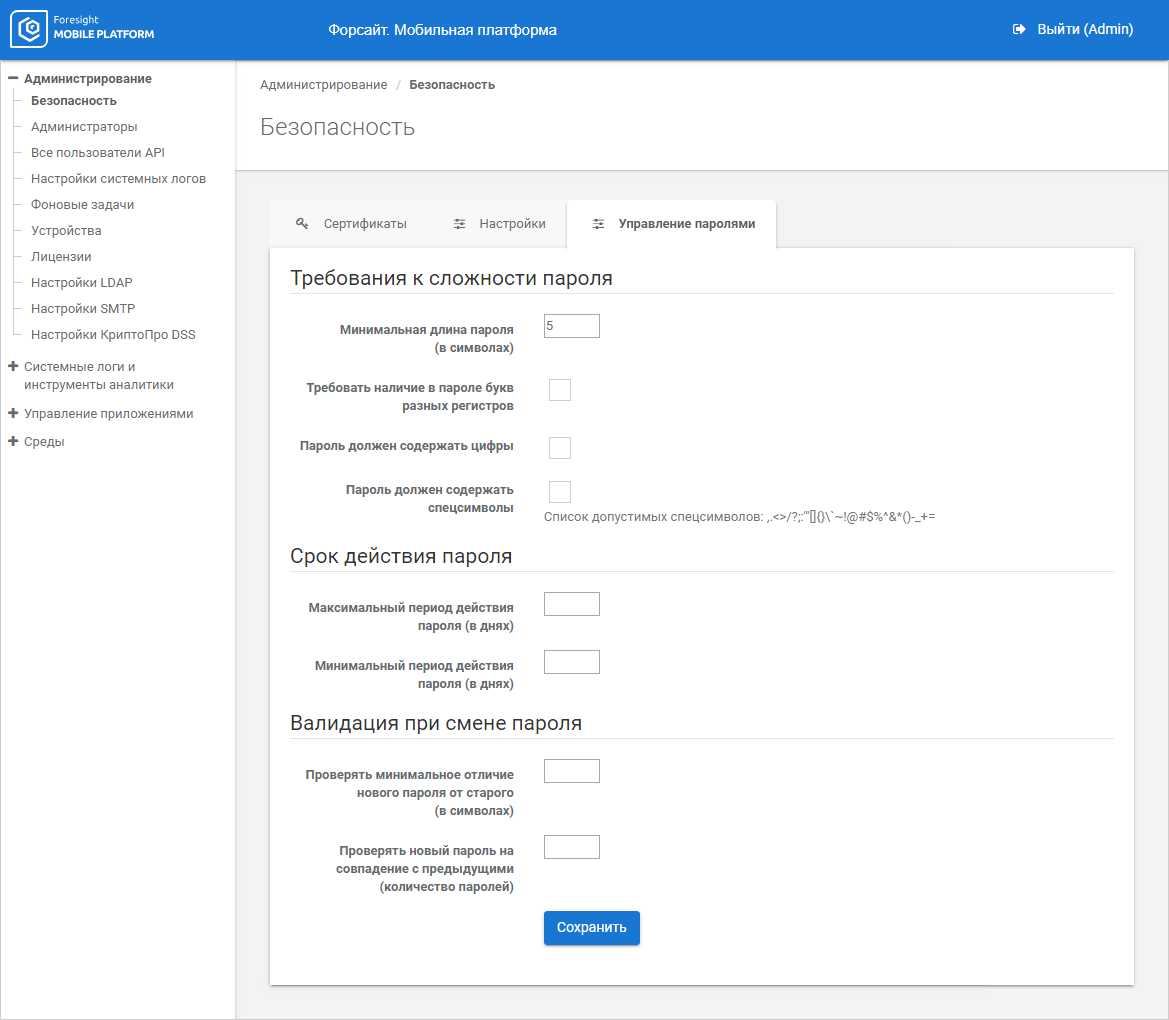Open Настройки LDAP in sidebar
This screenshot has height=1020, width=1169.
pos(81,283)
